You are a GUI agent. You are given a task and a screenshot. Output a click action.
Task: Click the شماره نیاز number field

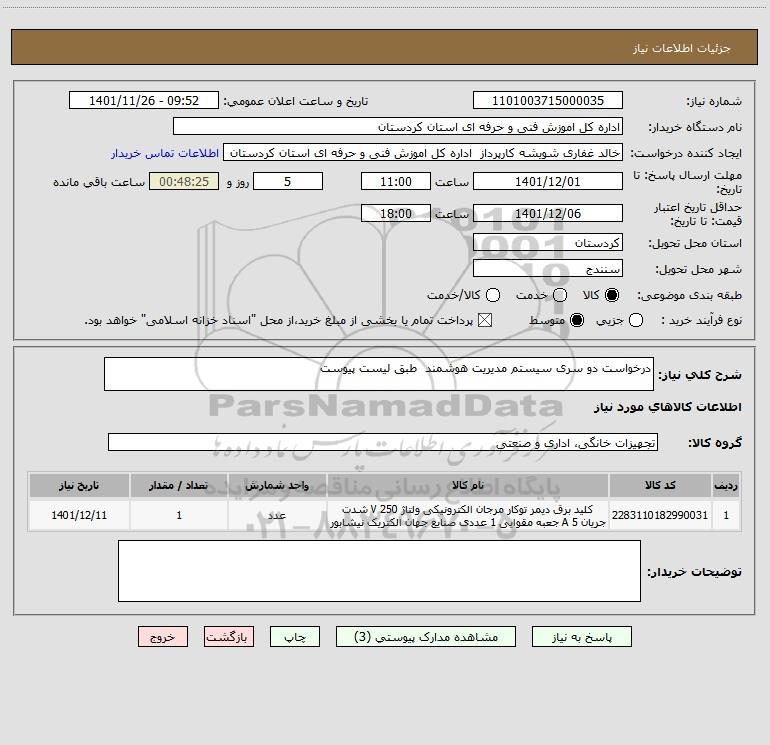coord(548,101)
